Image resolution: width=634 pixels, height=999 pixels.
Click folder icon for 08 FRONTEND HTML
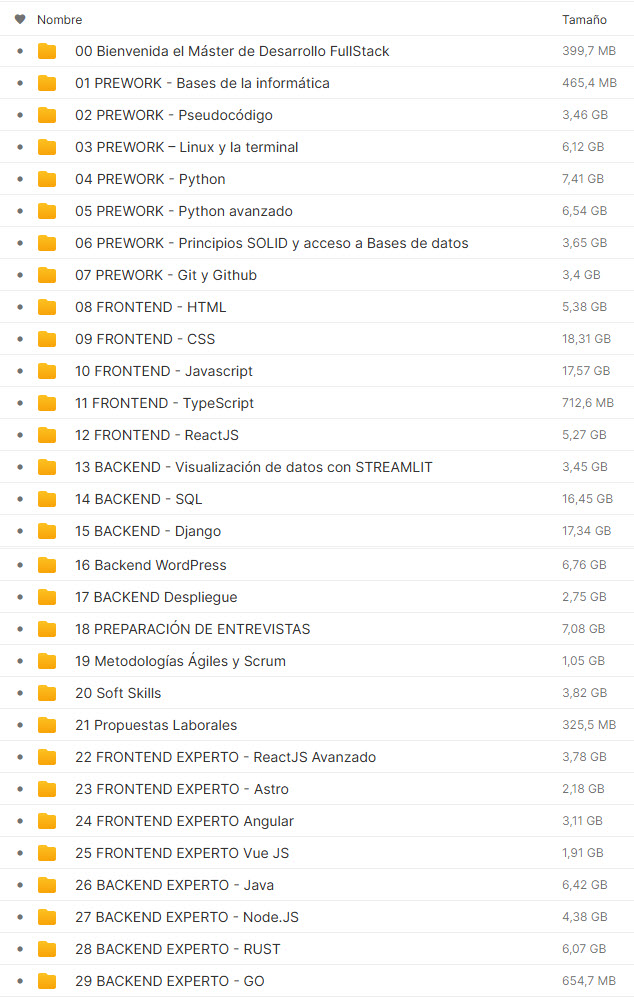point(47,307)
